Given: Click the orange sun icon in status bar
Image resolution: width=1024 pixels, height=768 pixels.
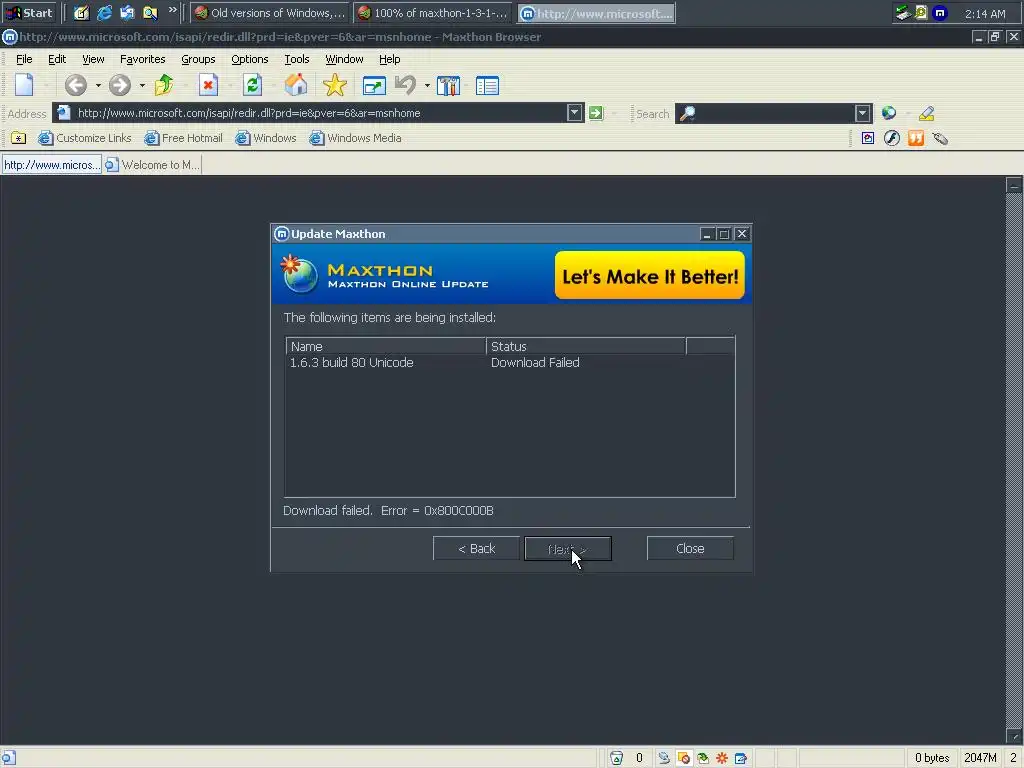Looking at the screenshot, I should (x=722, y=758).
